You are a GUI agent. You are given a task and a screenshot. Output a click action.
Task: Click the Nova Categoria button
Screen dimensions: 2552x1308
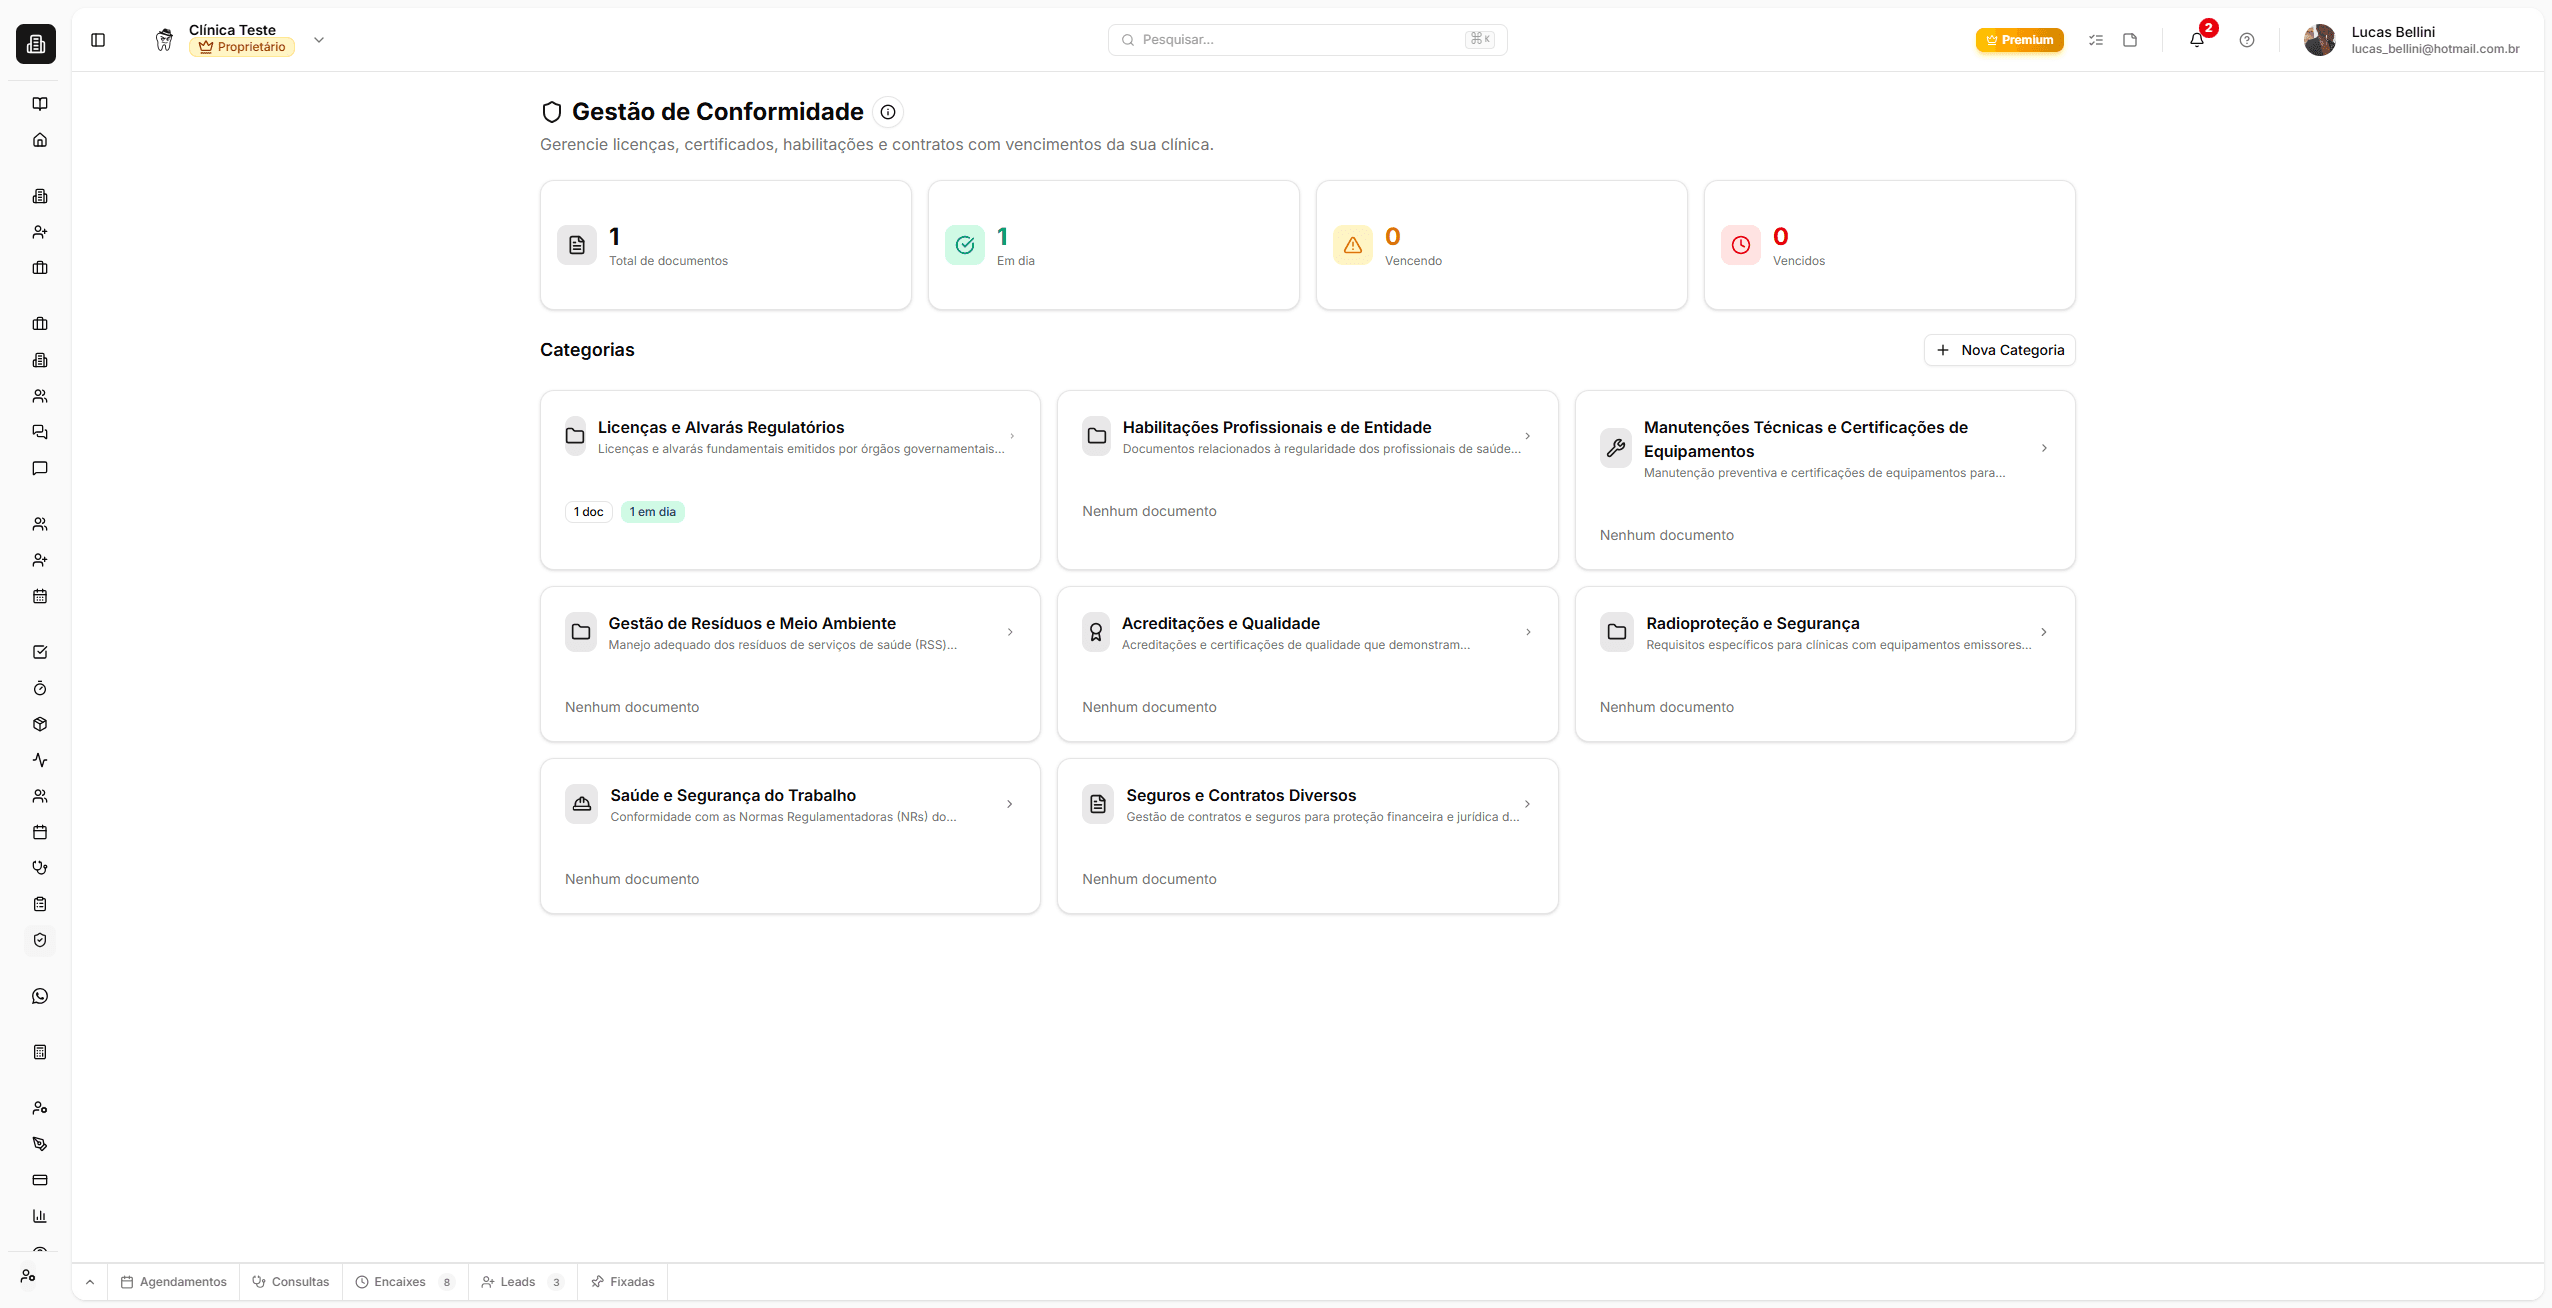point(1998,350)
